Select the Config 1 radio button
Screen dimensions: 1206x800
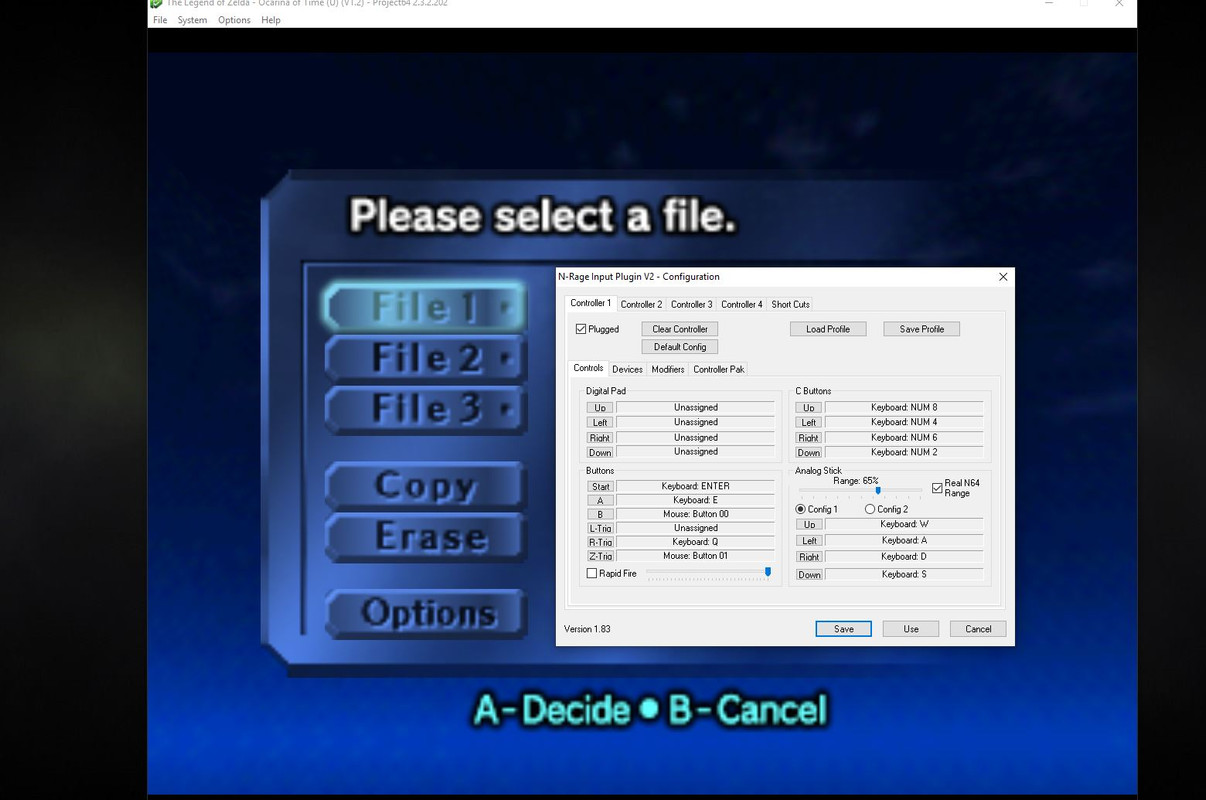point(800,509)
